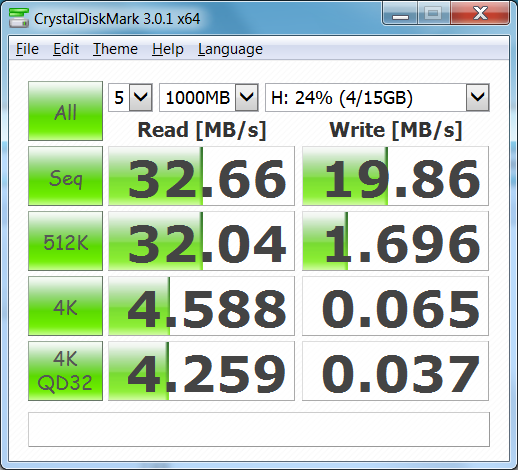
Task: Open the Language menu
Action: click(230, 49)
